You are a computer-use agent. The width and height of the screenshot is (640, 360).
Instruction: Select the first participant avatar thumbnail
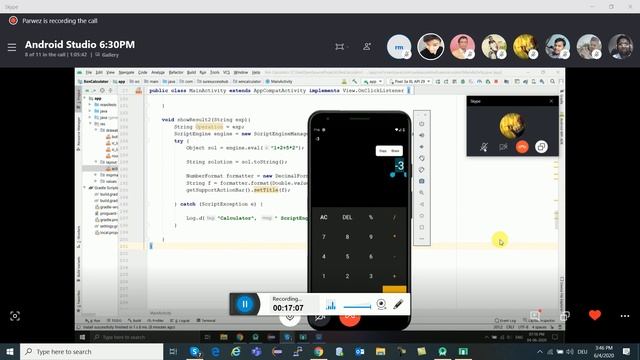coord(399,47)
